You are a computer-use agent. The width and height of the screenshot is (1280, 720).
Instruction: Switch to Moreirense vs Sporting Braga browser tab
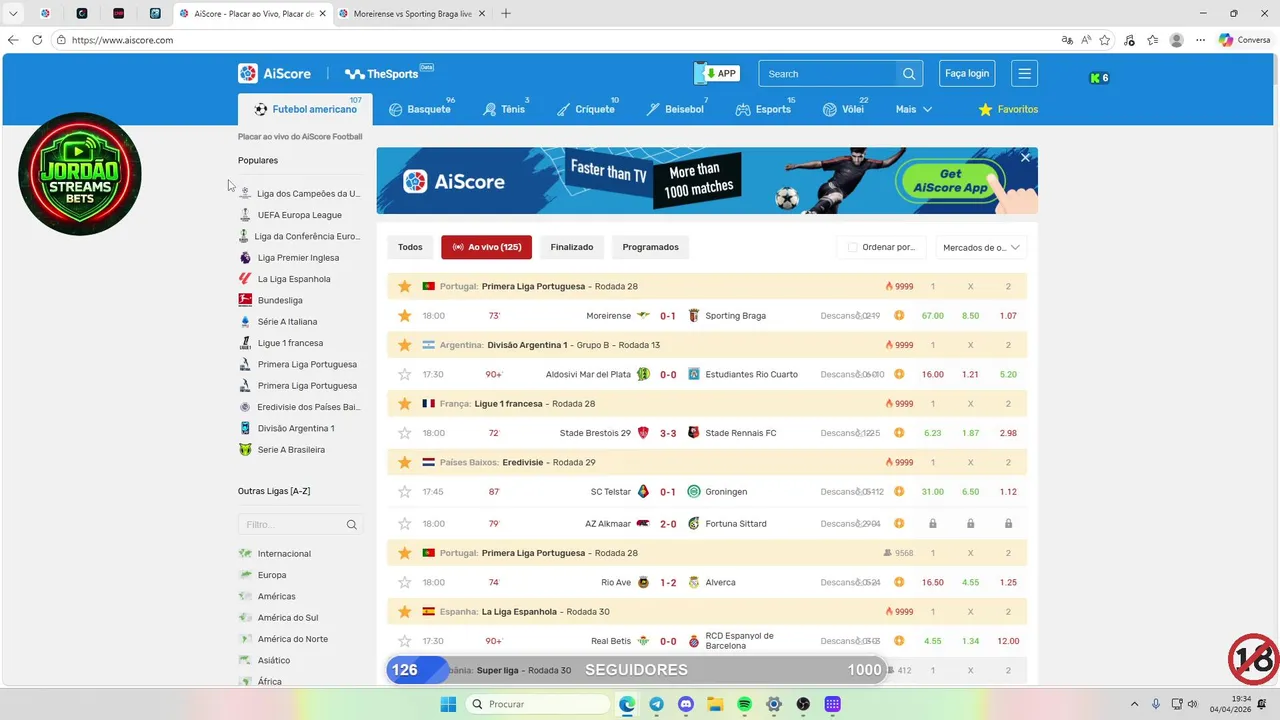(411, 14)
